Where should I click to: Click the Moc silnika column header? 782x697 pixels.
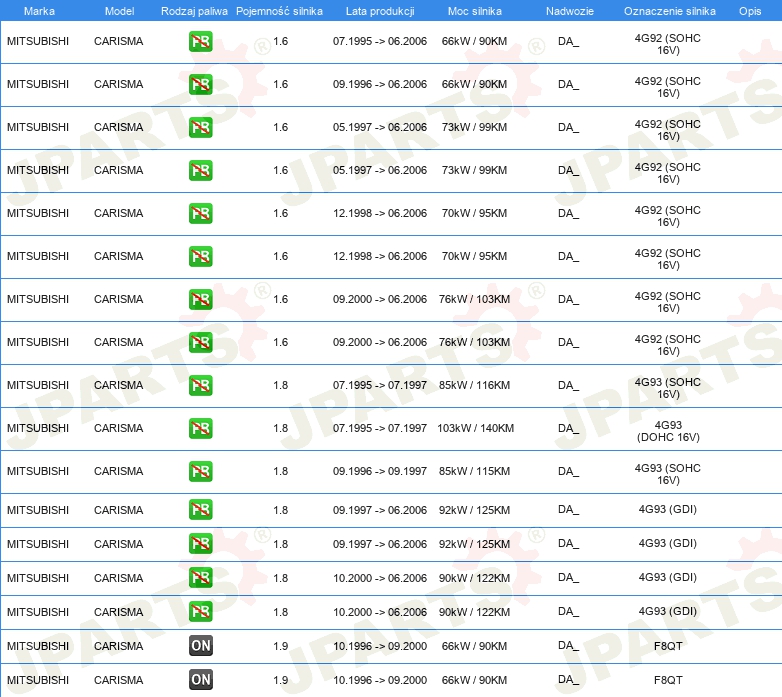pos(475,11)
